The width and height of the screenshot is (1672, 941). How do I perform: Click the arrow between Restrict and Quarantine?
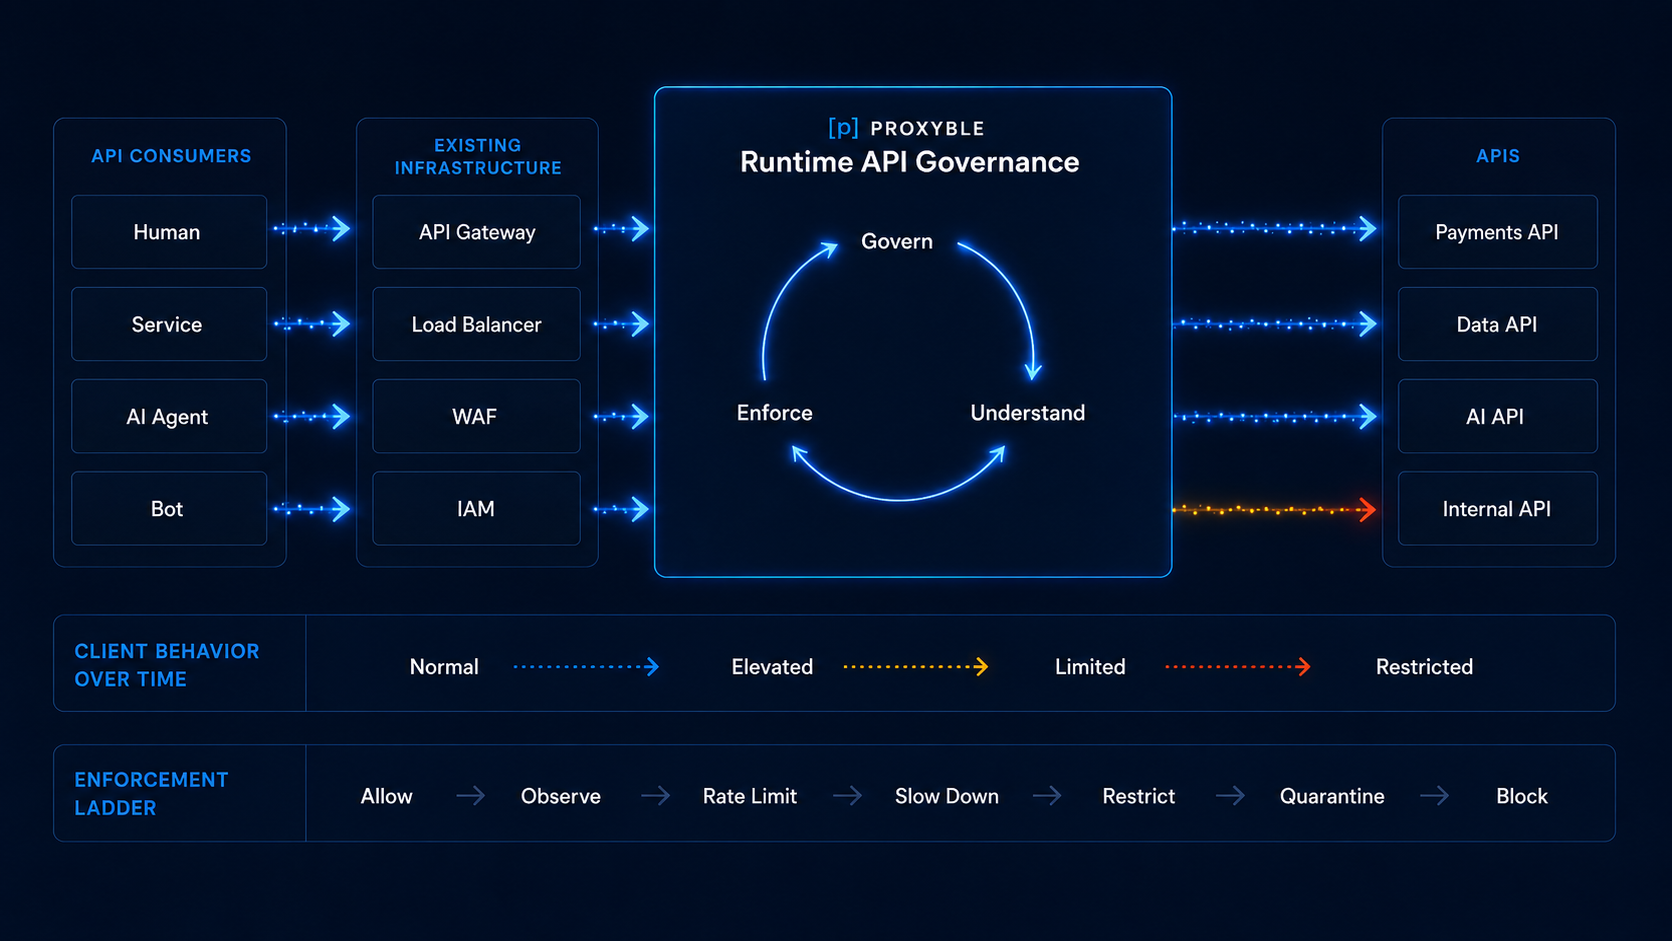click(x=1231, y=795)
